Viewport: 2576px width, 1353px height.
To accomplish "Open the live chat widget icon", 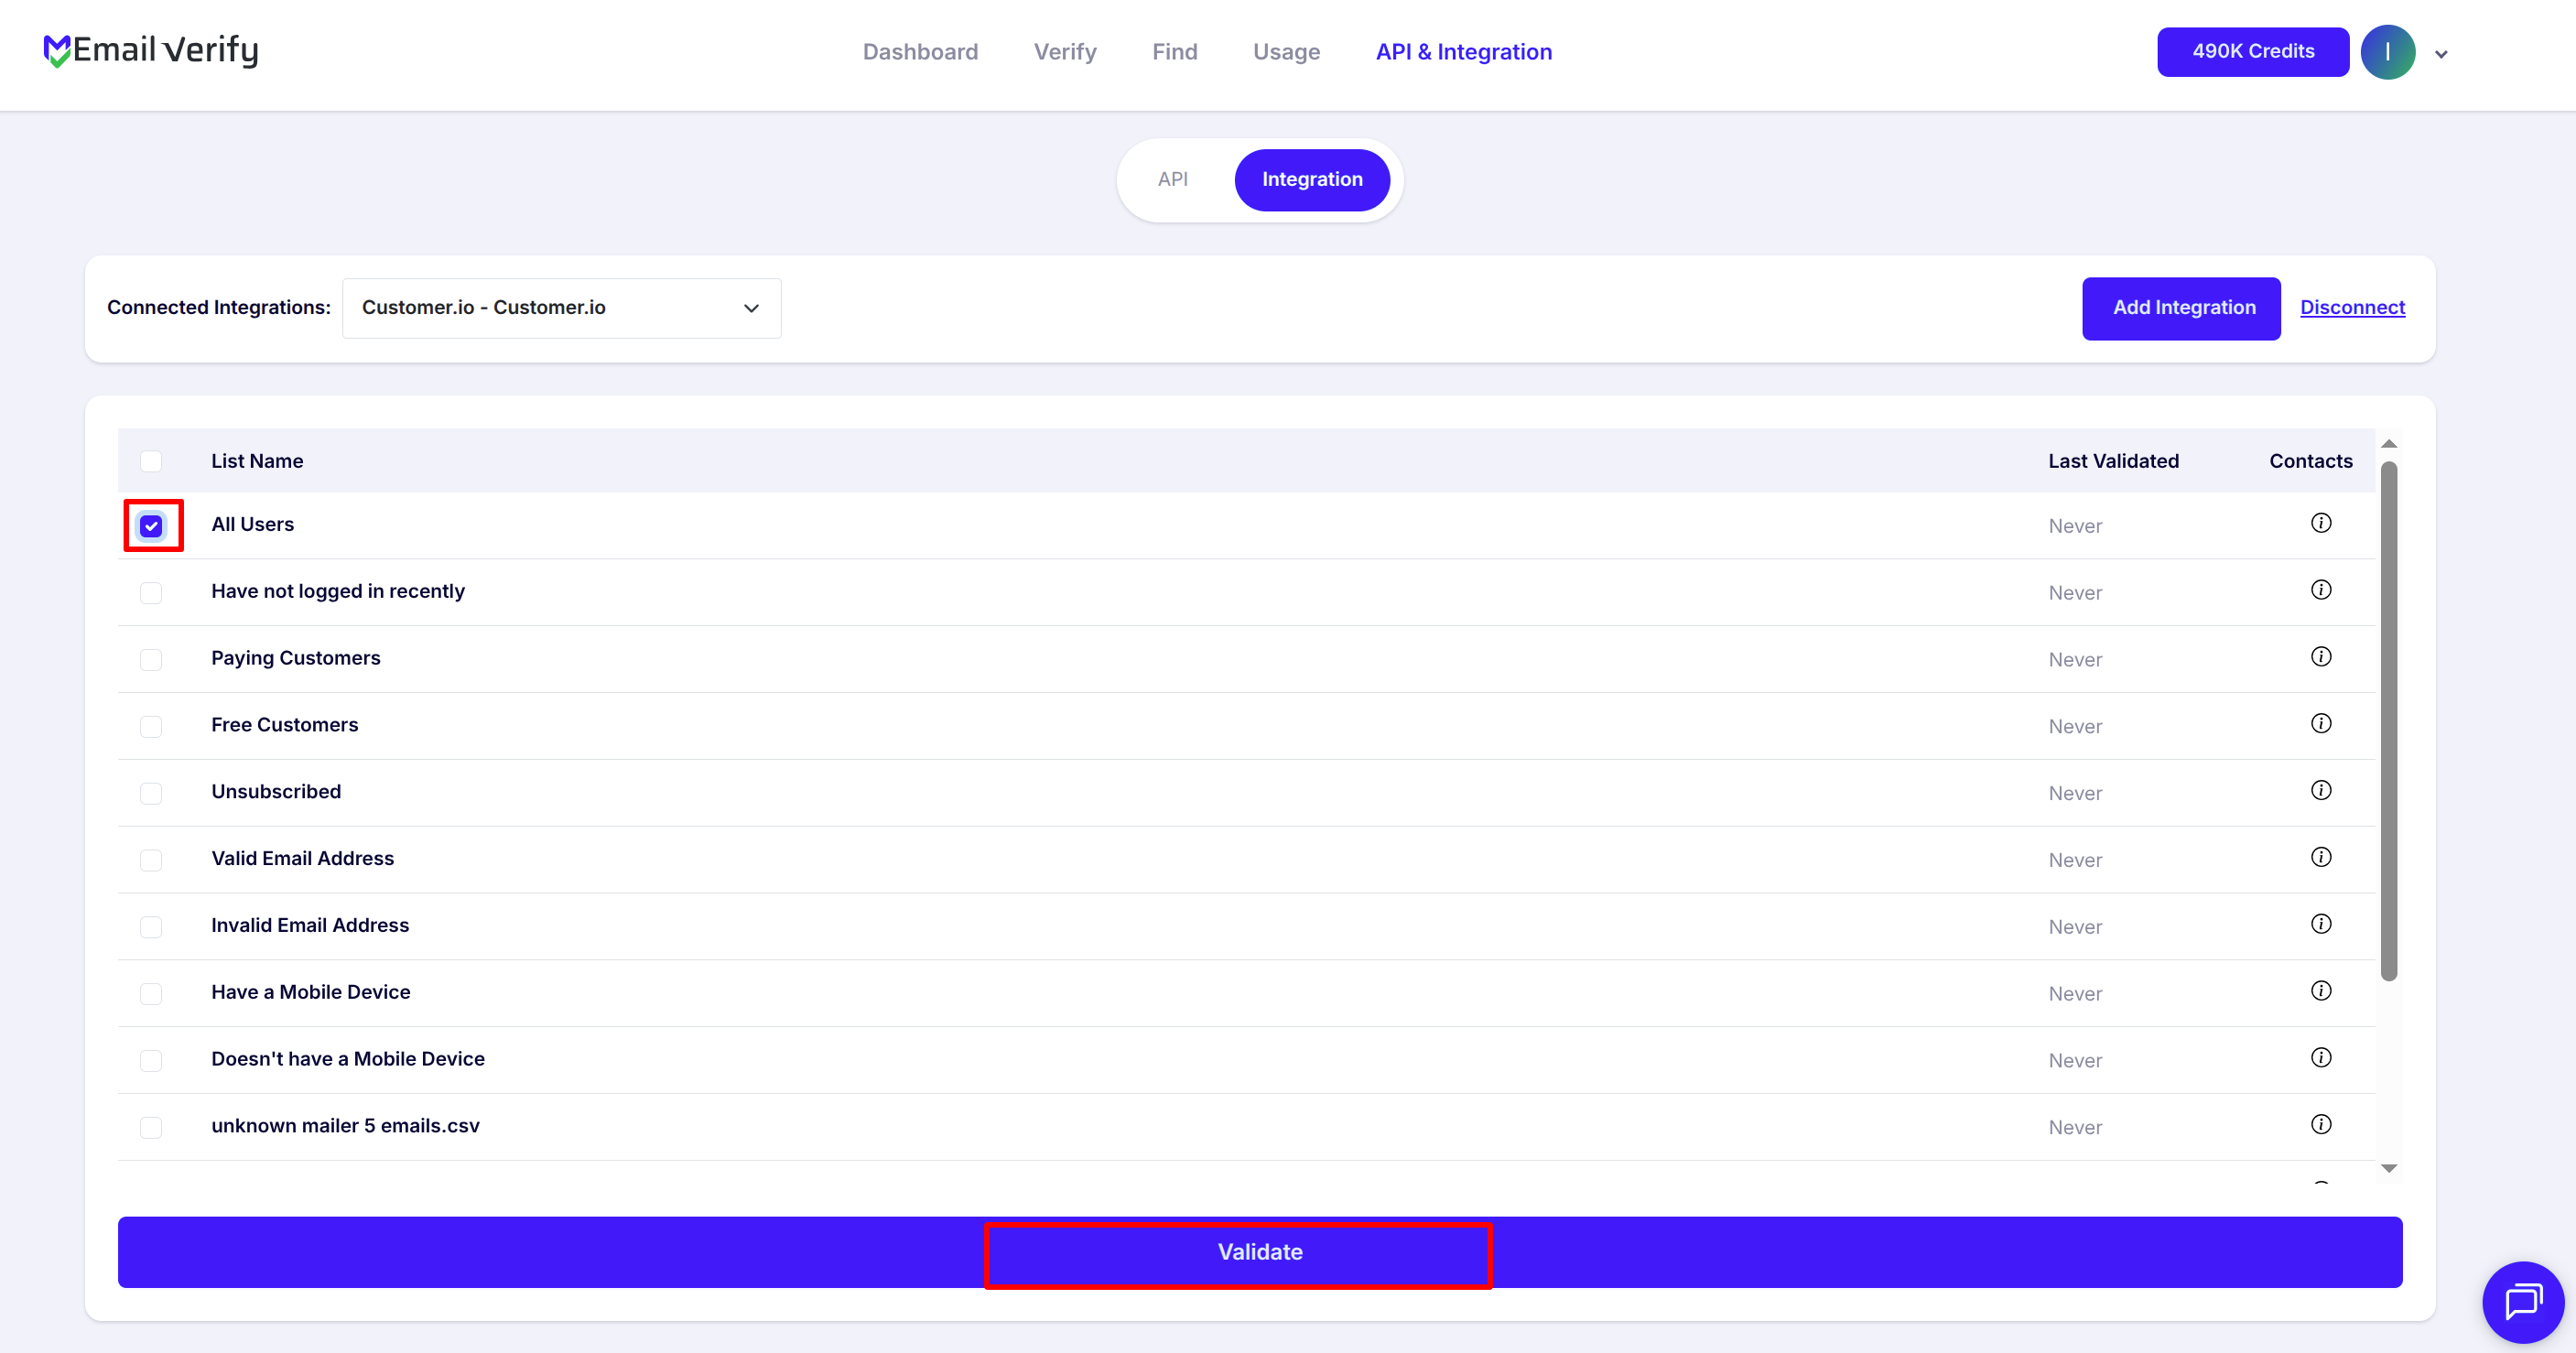I will click(x=2522, y=1302).
